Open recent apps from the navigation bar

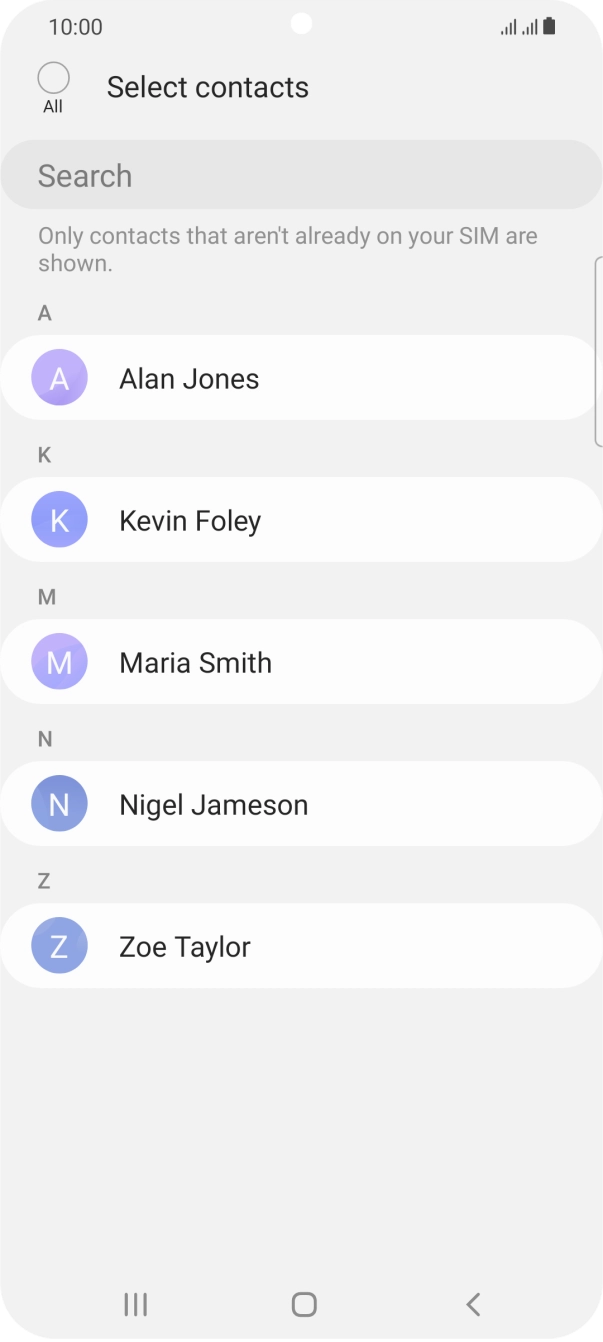[x=135, y=1304]
